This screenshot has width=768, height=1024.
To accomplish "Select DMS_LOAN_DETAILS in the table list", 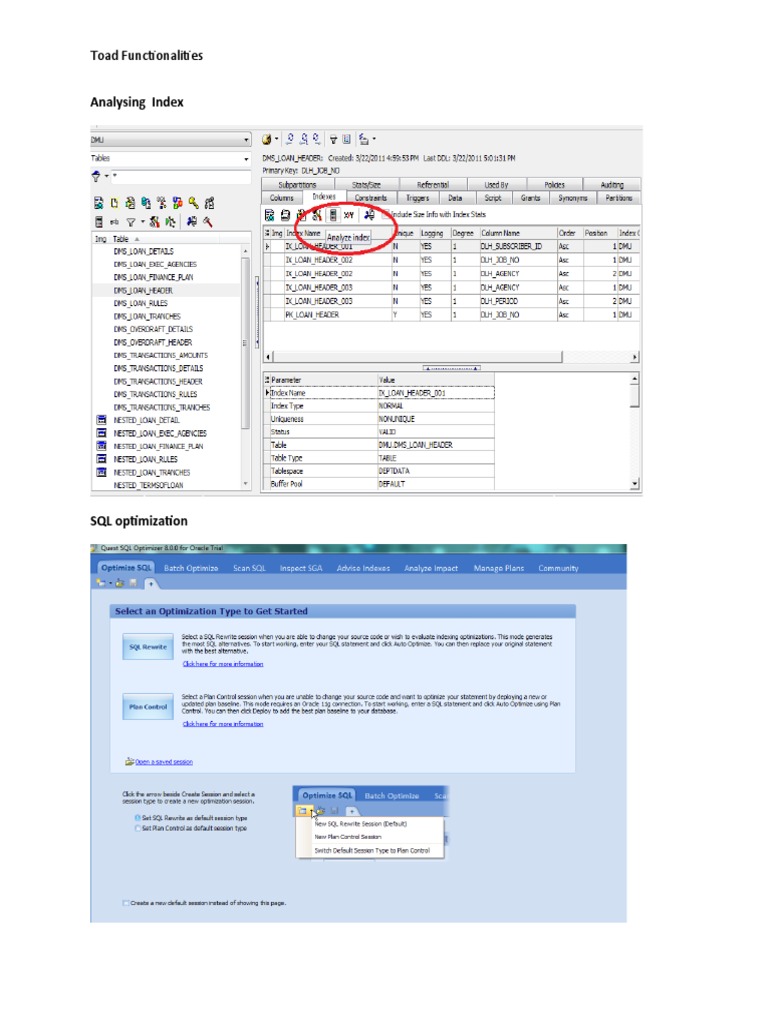I will click(x=144, y=251).
